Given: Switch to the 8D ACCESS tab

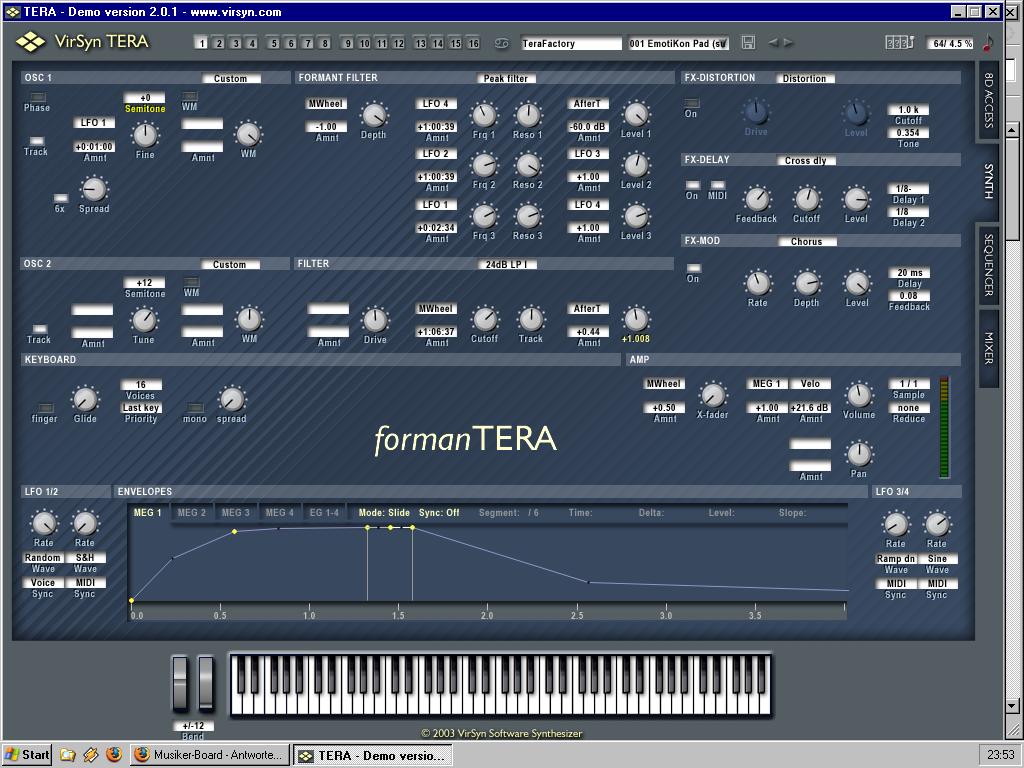Looking at the screenshot, I should click(989, 100).
